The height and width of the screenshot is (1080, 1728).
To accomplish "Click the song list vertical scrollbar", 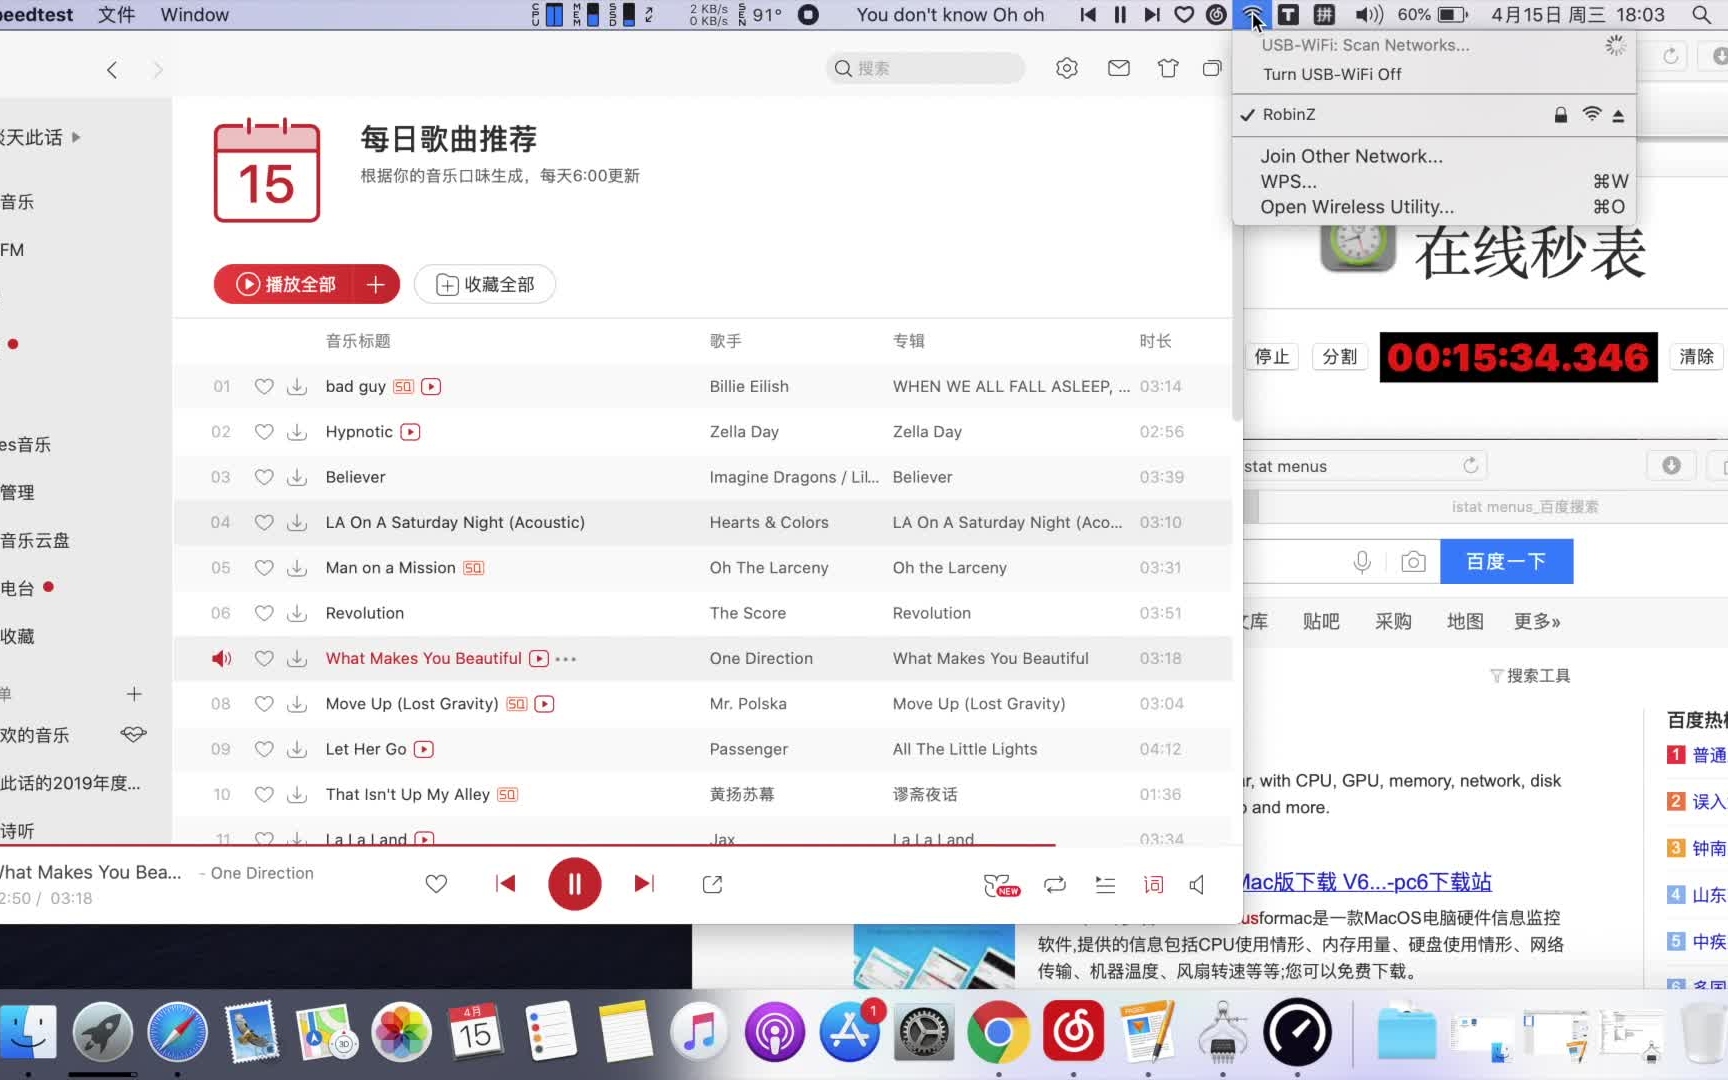I will (x=1237, y=270).
